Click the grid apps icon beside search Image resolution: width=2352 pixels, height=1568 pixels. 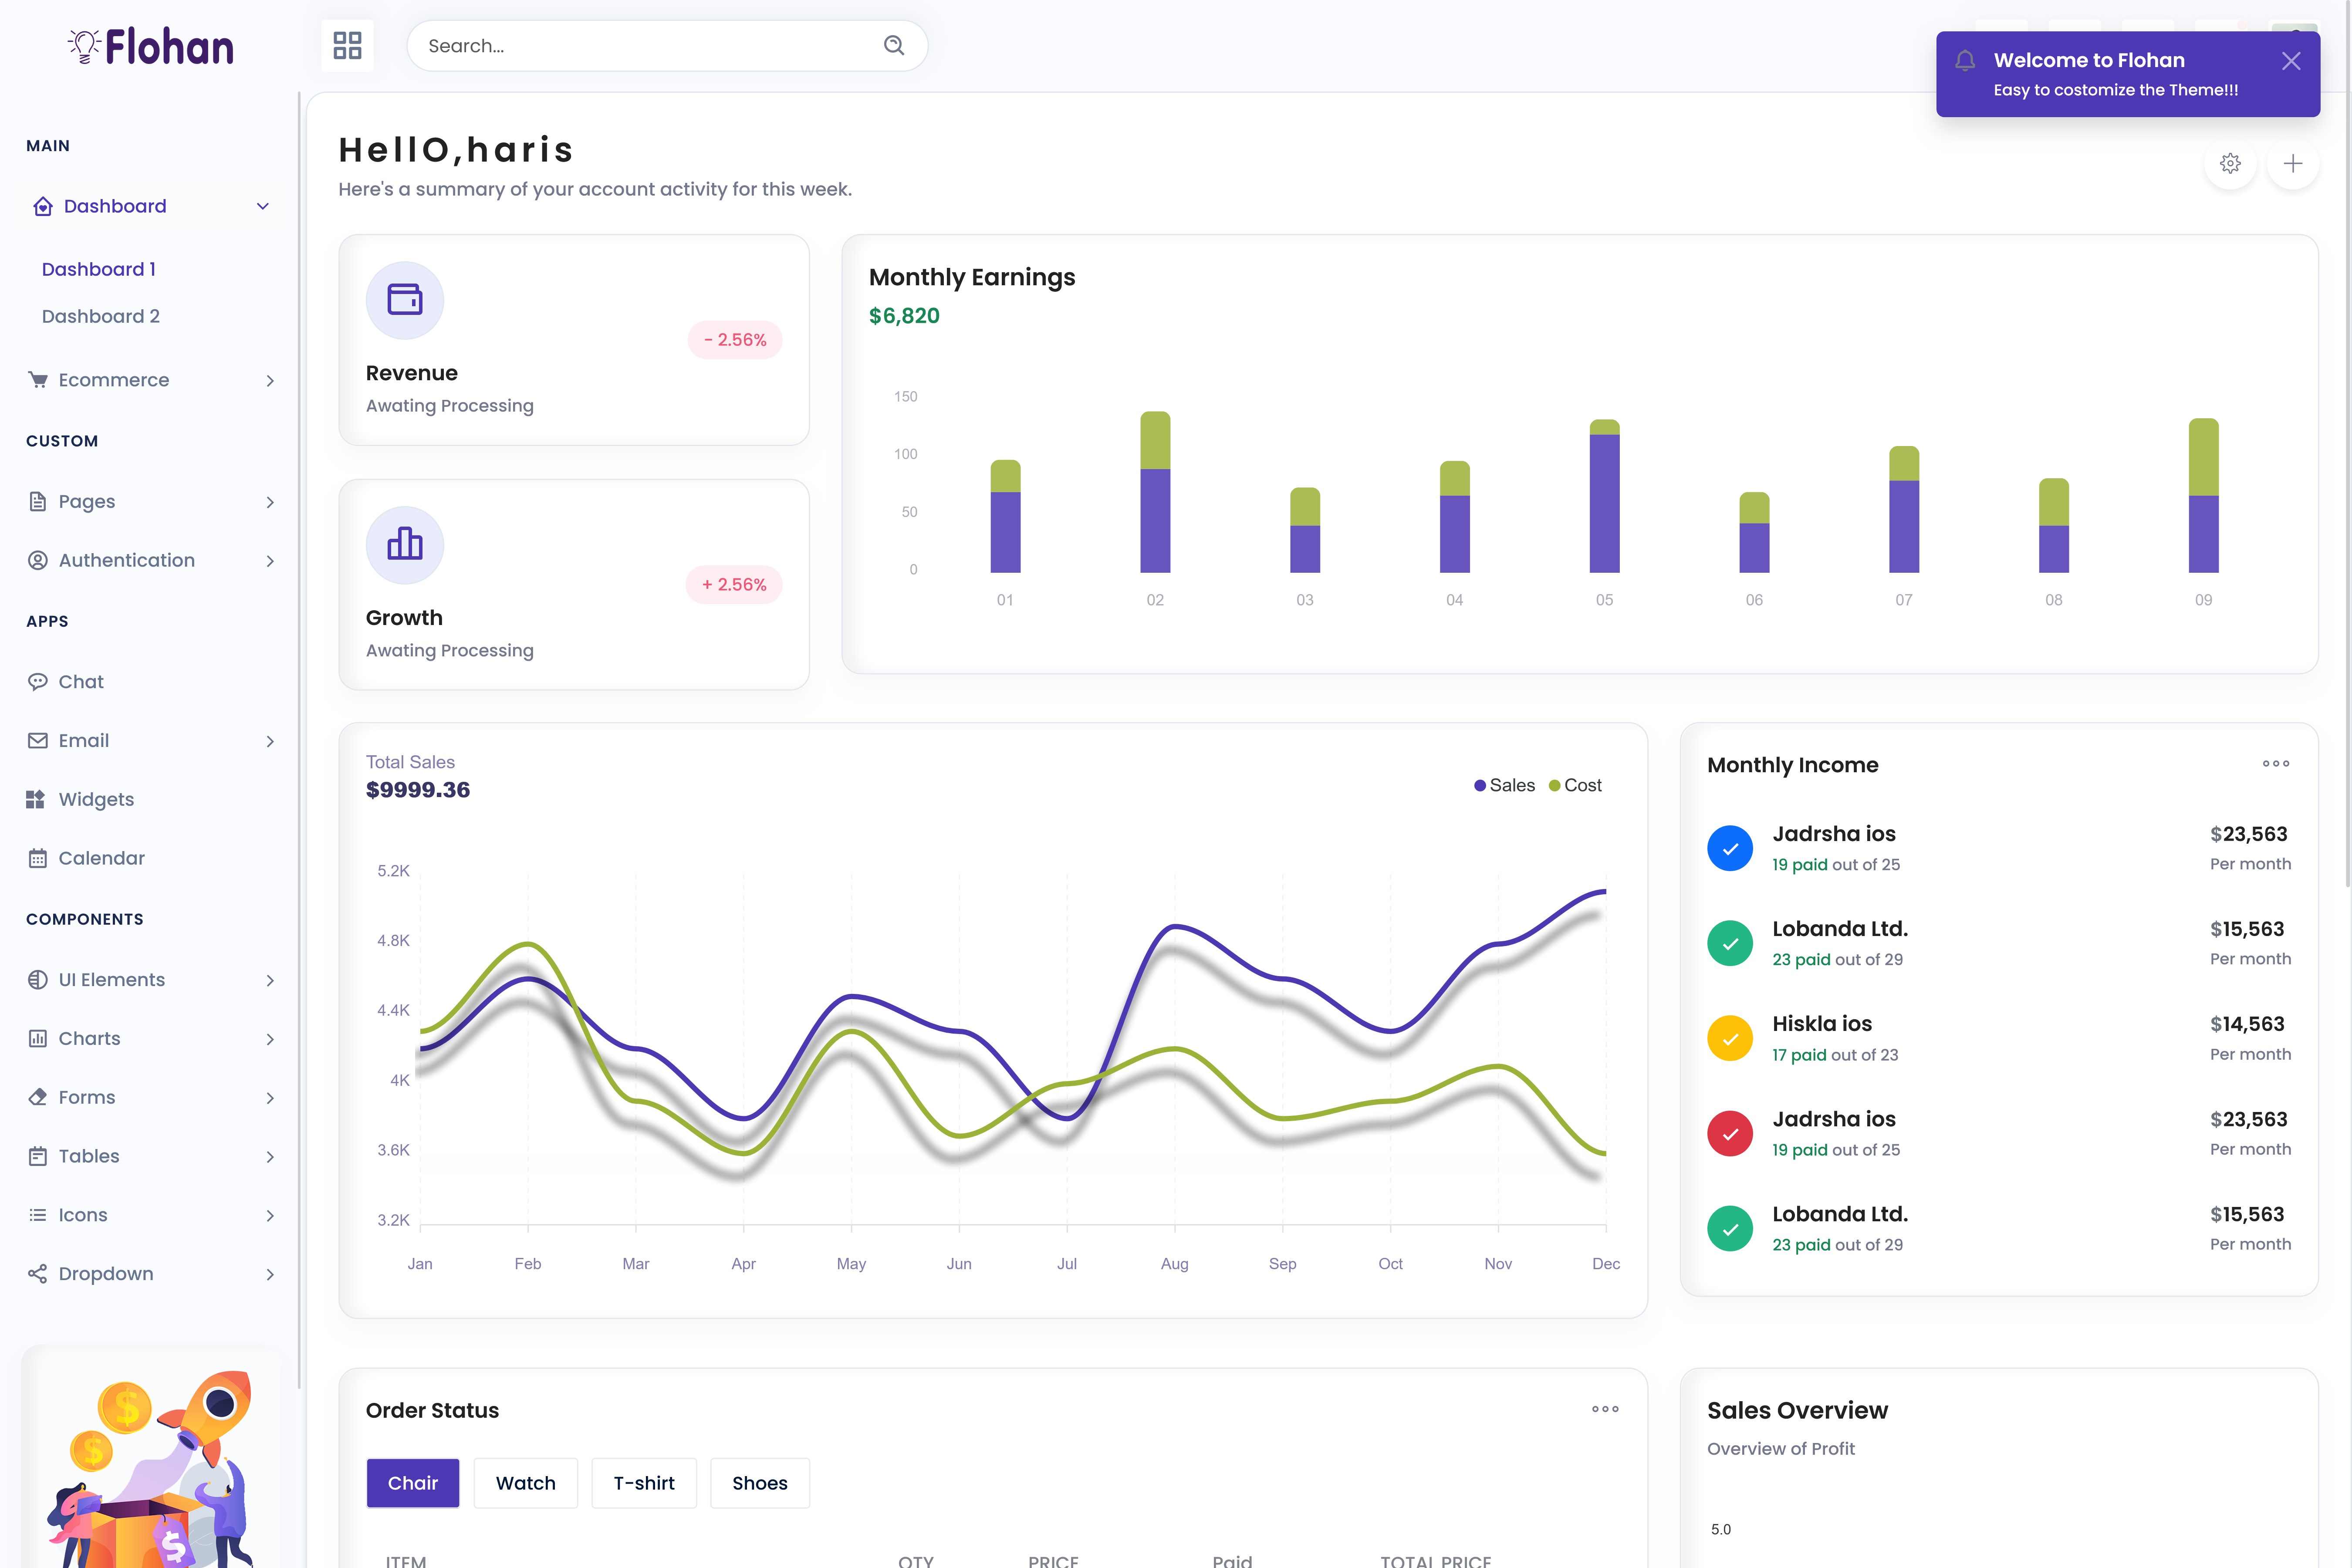[x=347, y=45]
